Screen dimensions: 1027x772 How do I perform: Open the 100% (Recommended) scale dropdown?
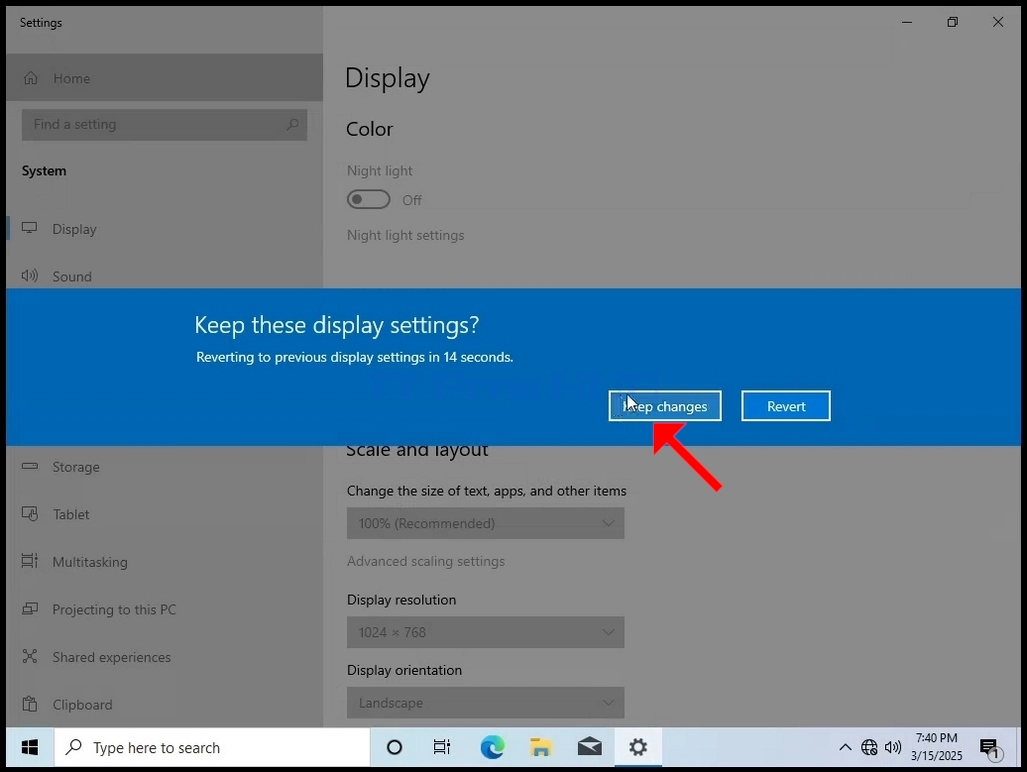pos(485,523)
